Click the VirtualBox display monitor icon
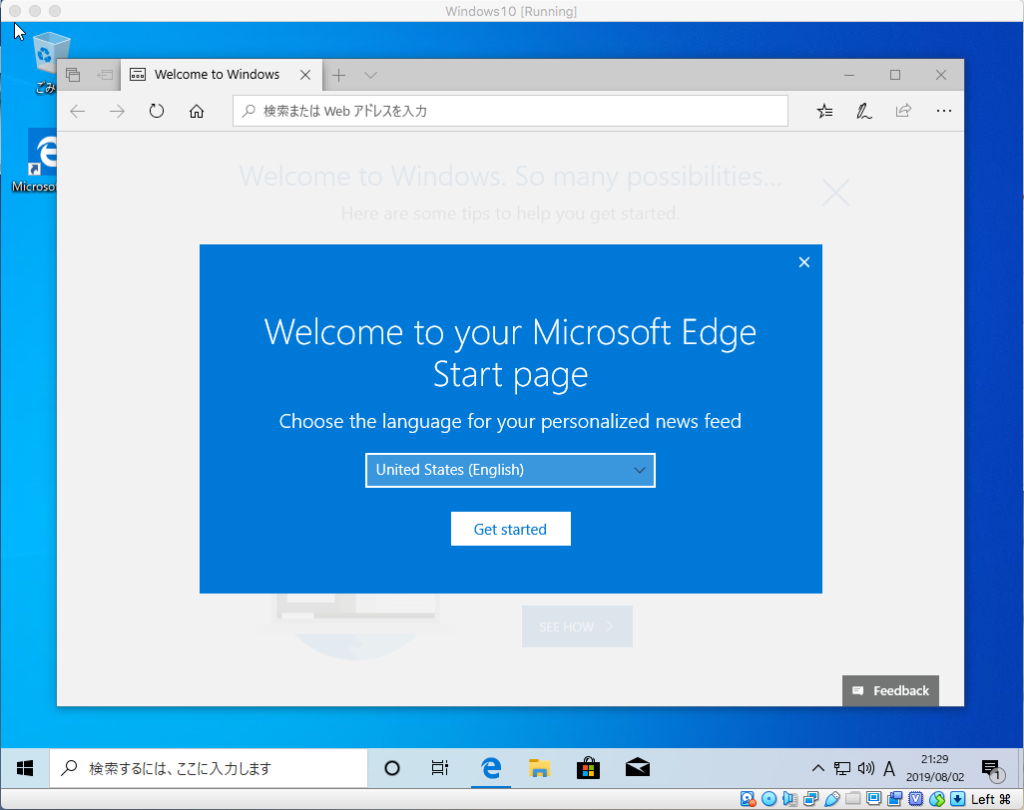 [874, 799]
